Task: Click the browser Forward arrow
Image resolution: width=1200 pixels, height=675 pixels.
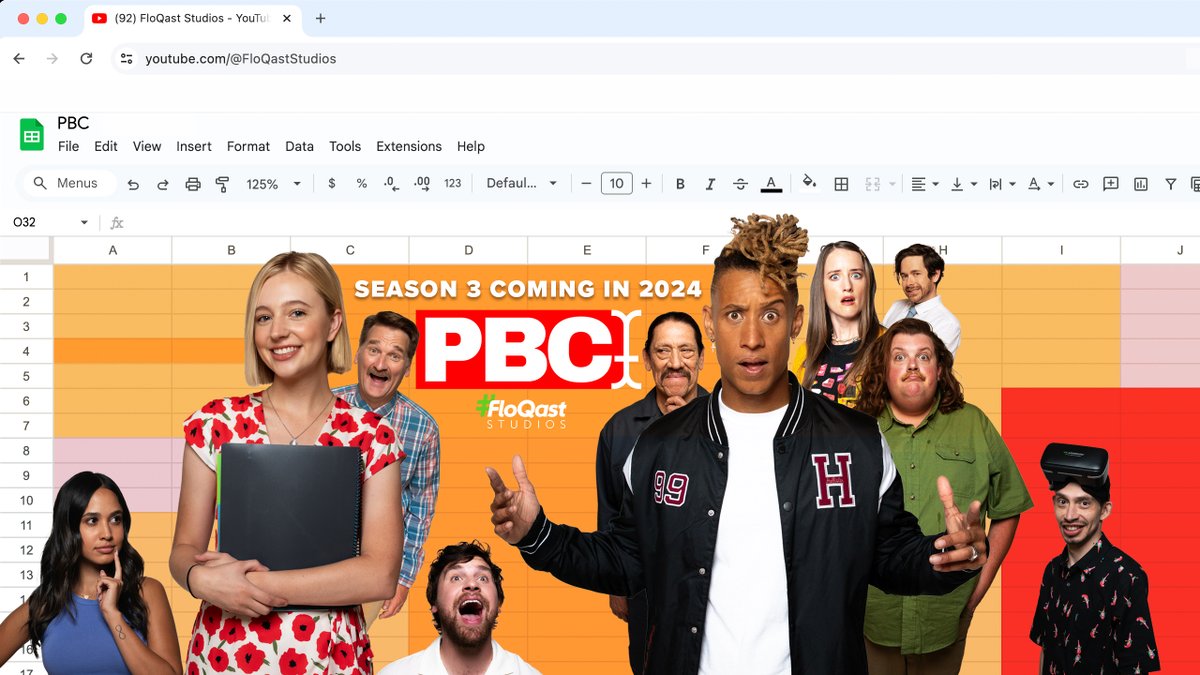Action: click(x=53, y=59)
